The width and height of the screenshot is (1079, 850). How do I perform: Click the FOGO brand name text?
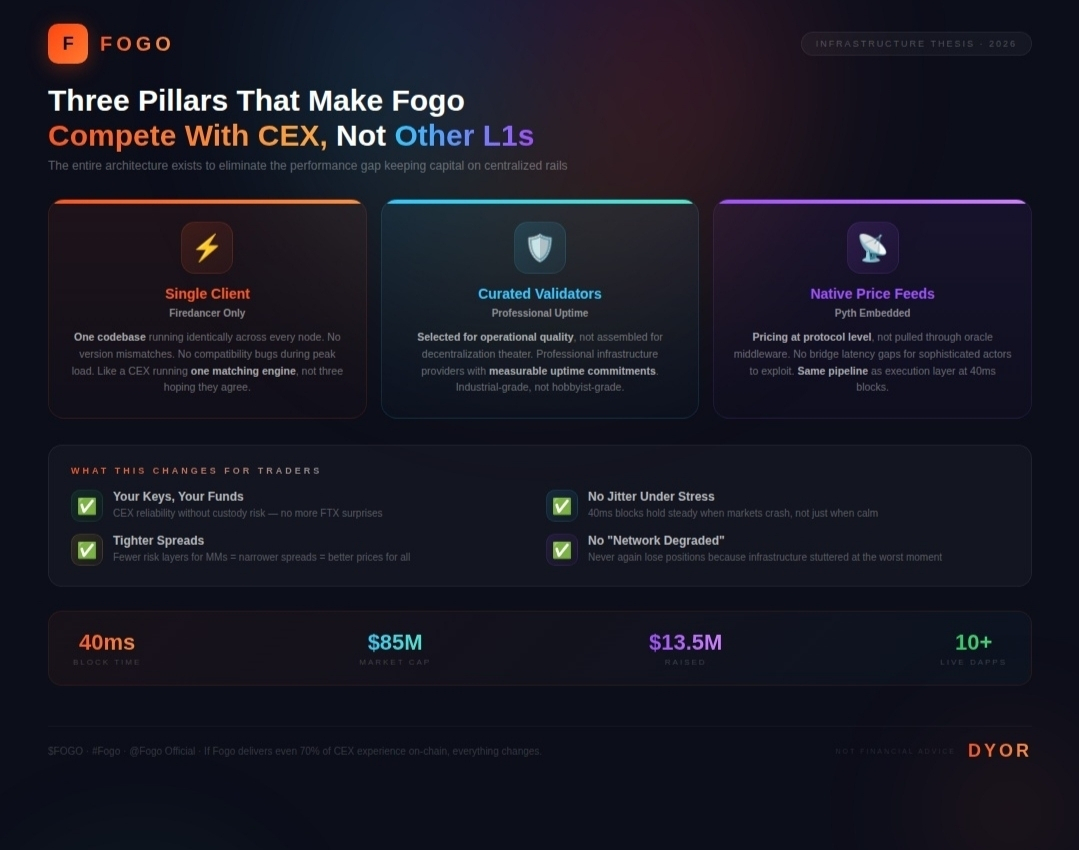pos(136,44)
